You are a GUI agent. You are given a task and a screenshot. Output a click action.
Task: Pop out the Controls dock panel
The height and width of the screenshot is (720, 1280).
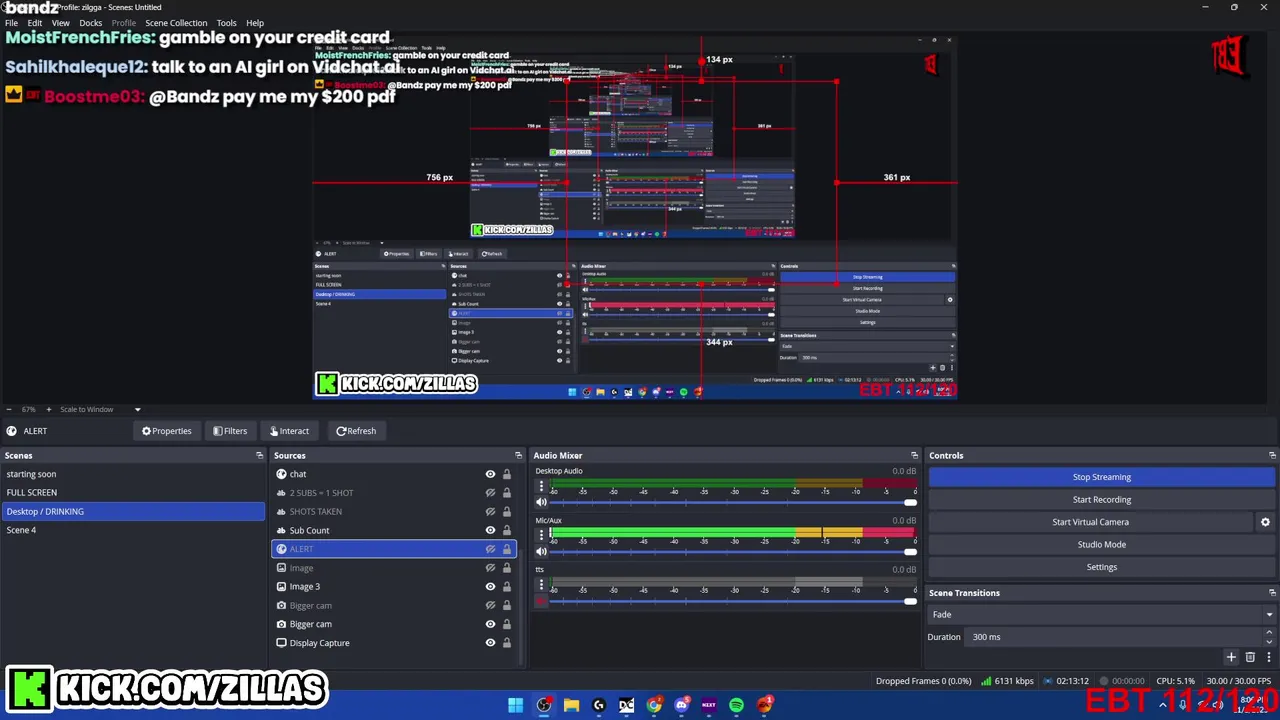pyautogui.click(x=1272, y=455)
